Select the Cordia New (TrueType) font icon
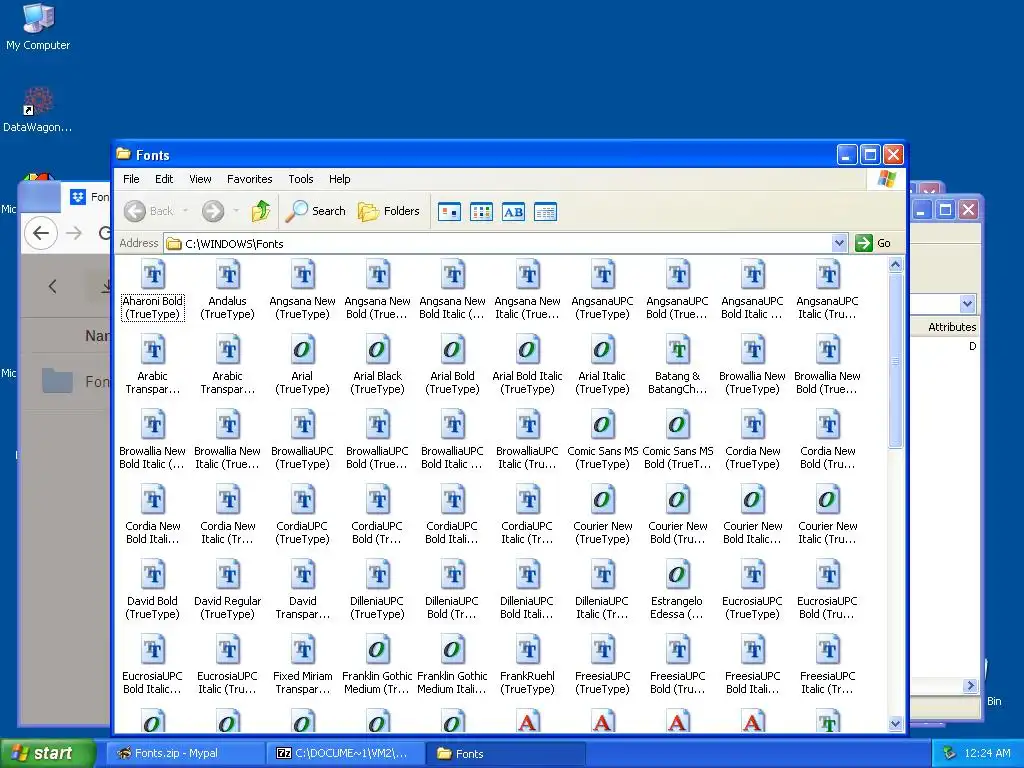This screenshot has width=1024, height=768. 753,425
